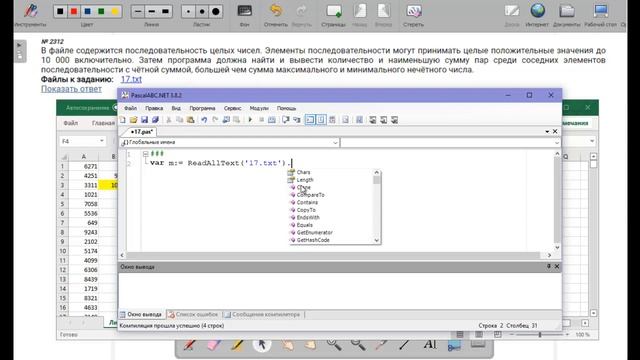Open the Сервис menu
640x360 pixels.
click(232, 108)
